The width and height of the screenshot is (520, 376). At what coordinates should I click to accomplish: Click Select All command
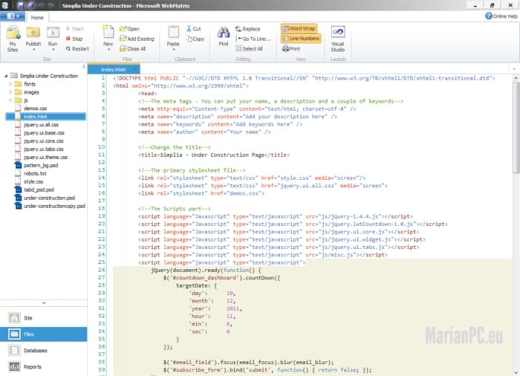point(249,49)
